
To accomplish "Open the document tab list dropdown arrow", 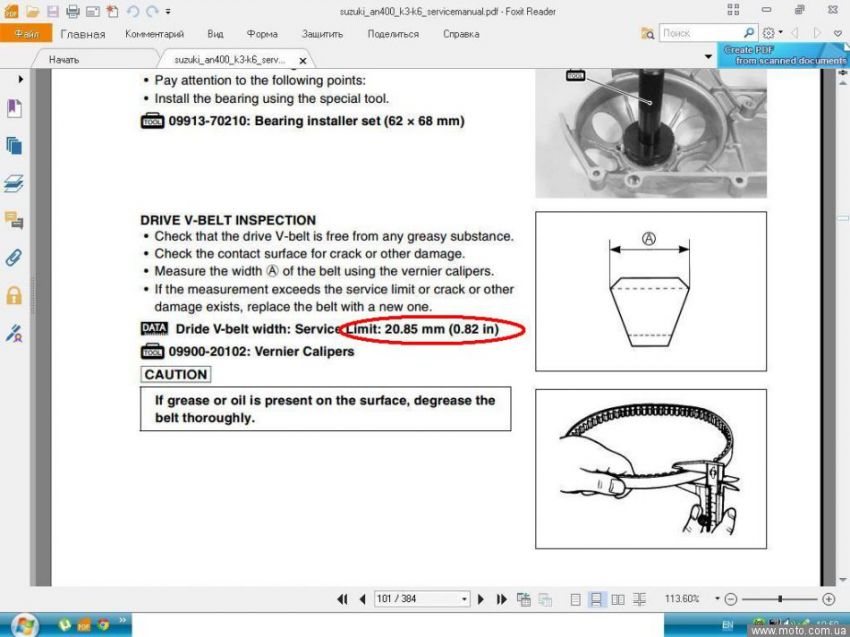I will click(x=708, y=57).
